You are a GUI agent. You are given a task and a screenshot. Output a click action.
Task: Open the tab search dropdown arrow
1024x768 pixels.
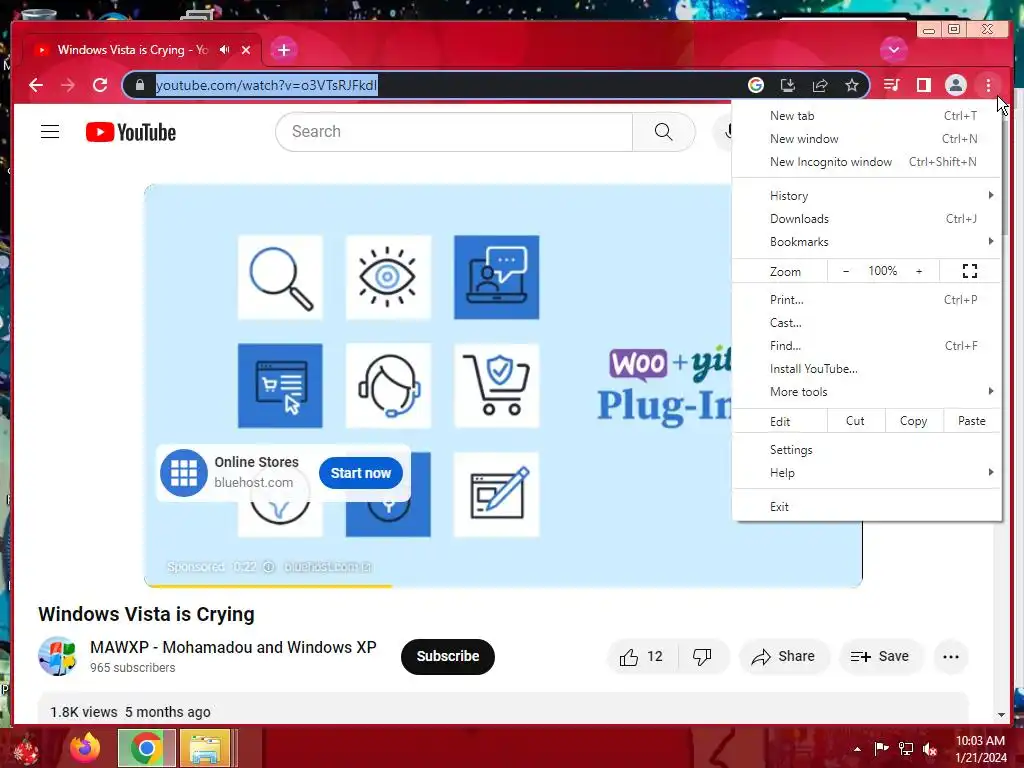tap(893, 50)
